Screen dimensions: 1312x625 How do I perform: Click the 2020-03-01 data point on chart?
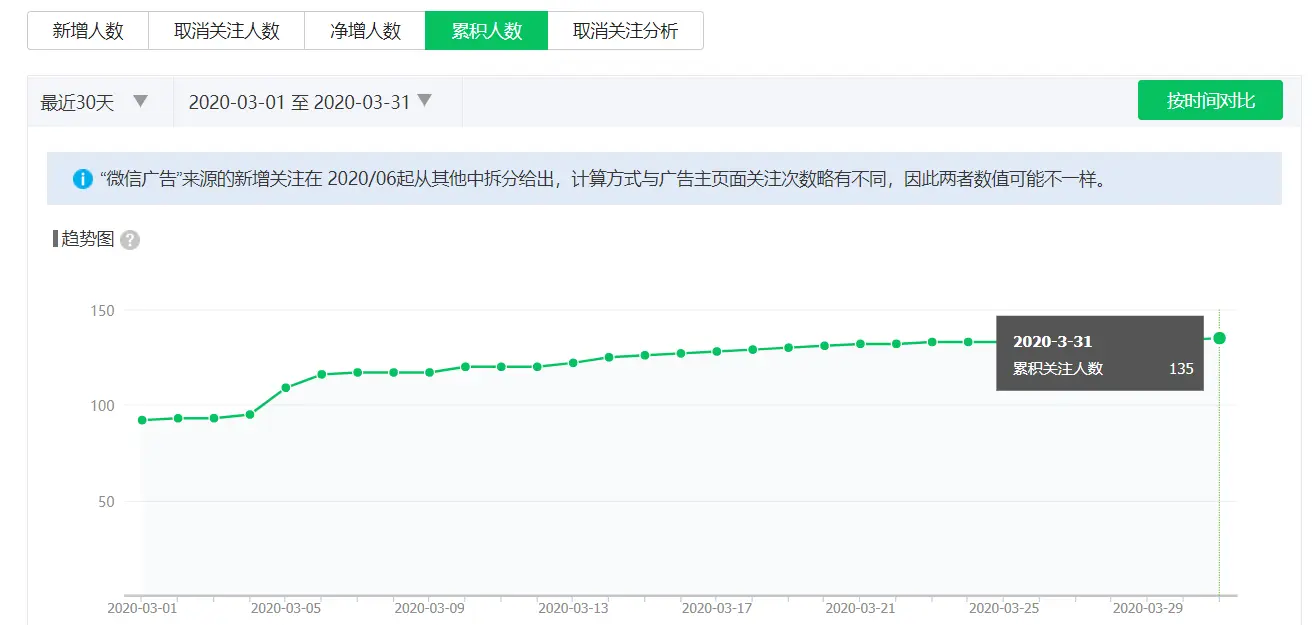pyautogui.click(x=142, y=420)
